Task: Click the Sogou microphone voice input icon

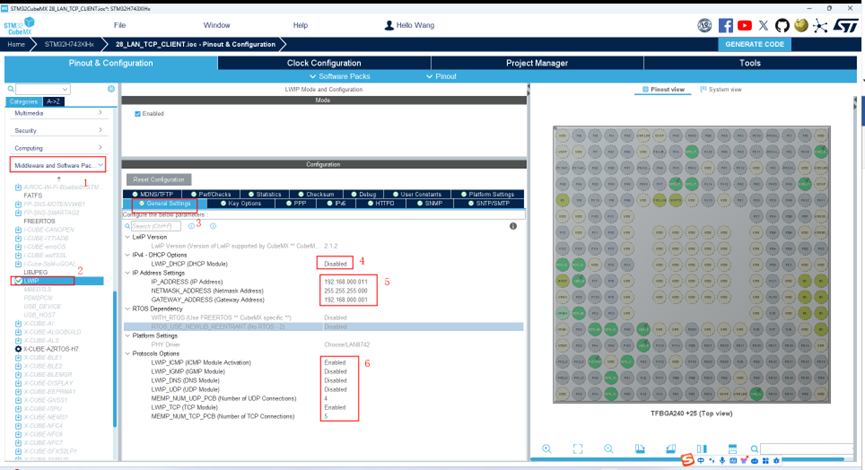Action: (x=722, y=461)
